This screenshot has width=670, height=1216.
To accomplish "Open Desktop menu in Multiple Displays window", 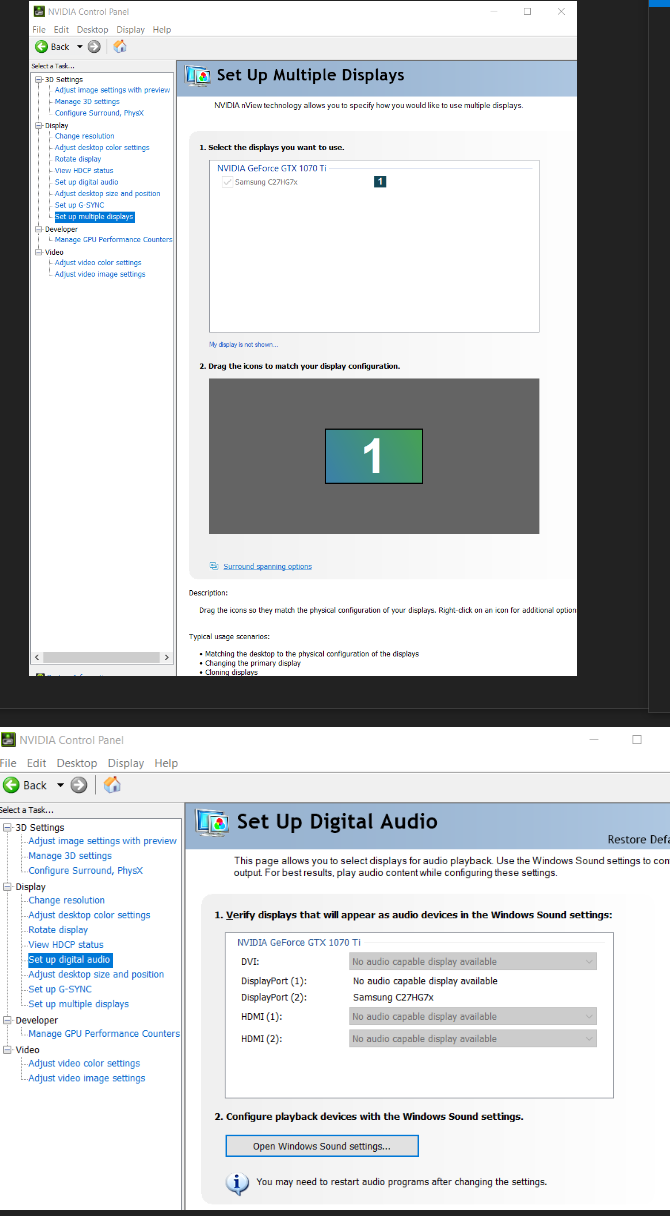I will [x=93, y=30].
